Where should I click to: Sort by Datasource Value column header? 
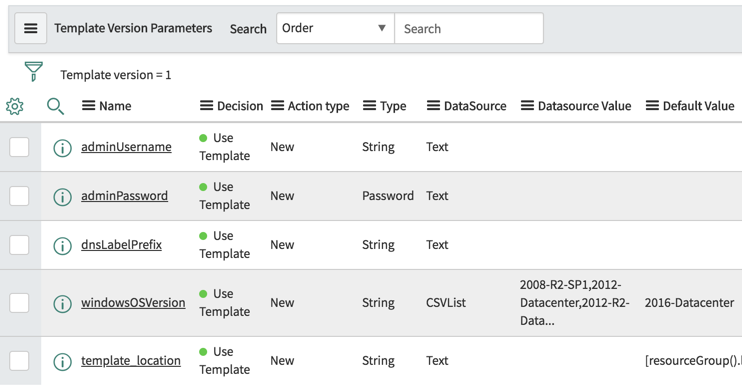584,106
